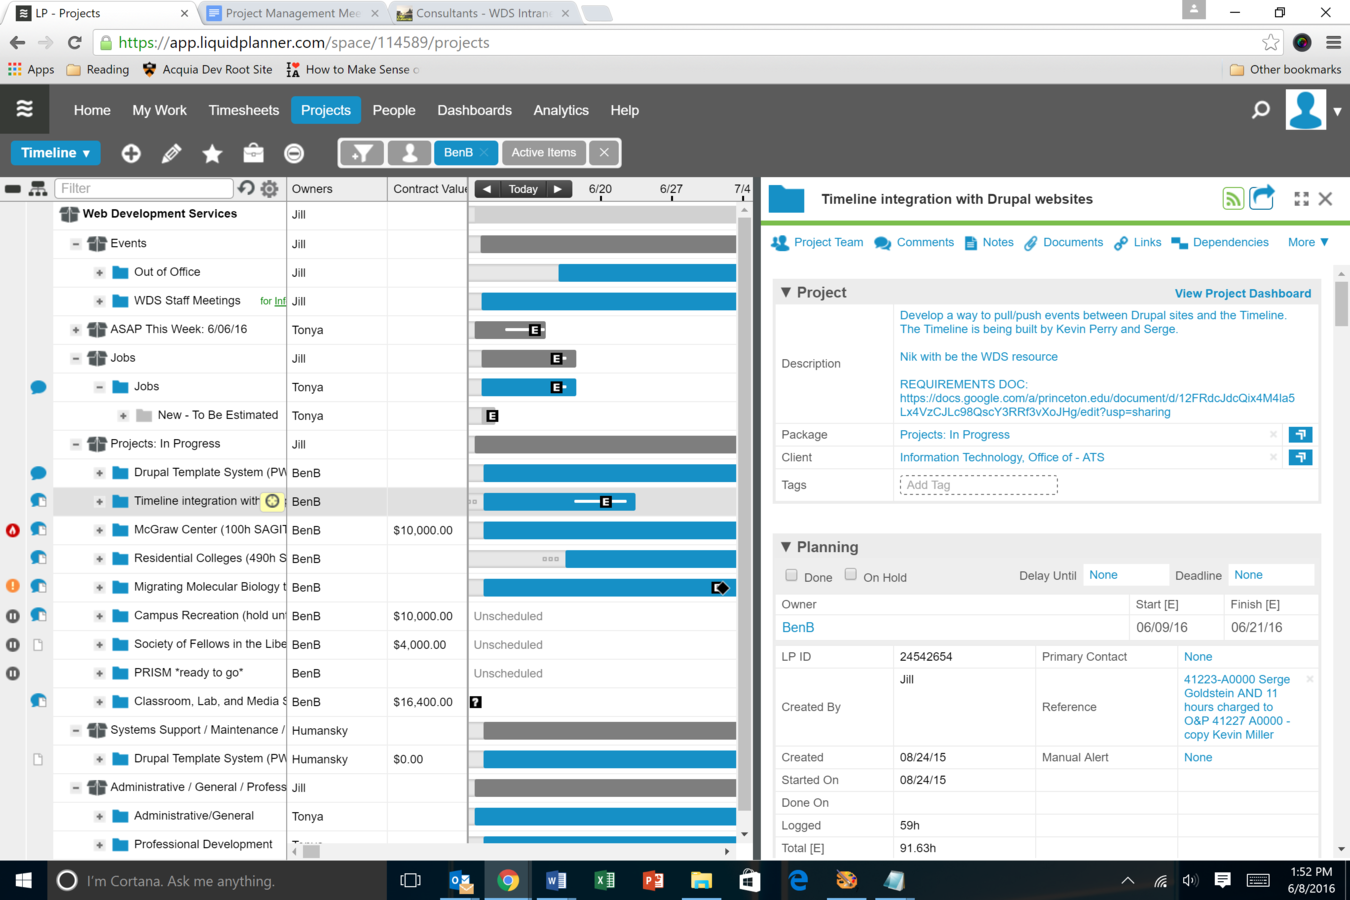
Task: Open column settings gear icon
Action: point(269,188)
